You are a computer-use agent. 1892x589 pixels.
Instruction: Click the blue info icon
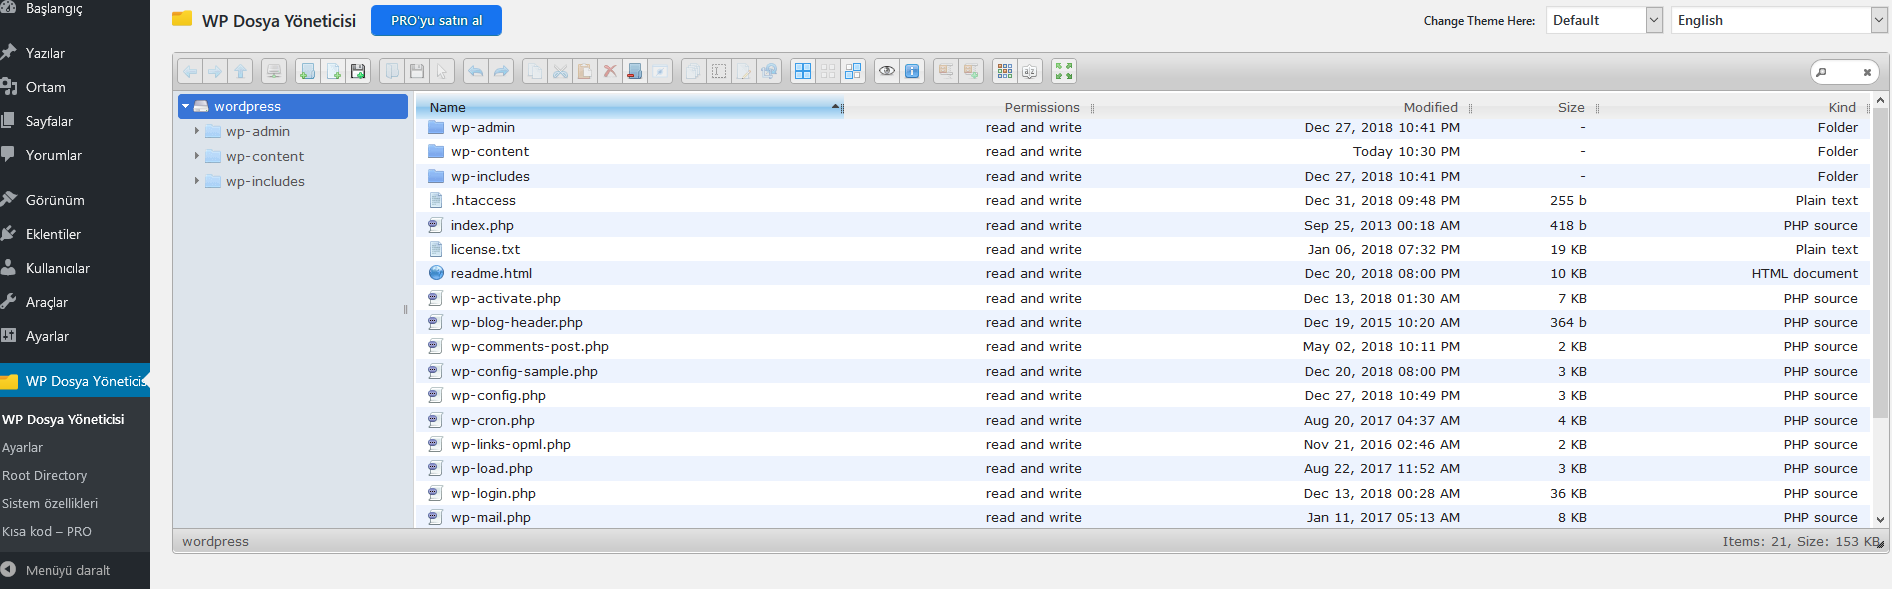[x=912, y=71]
